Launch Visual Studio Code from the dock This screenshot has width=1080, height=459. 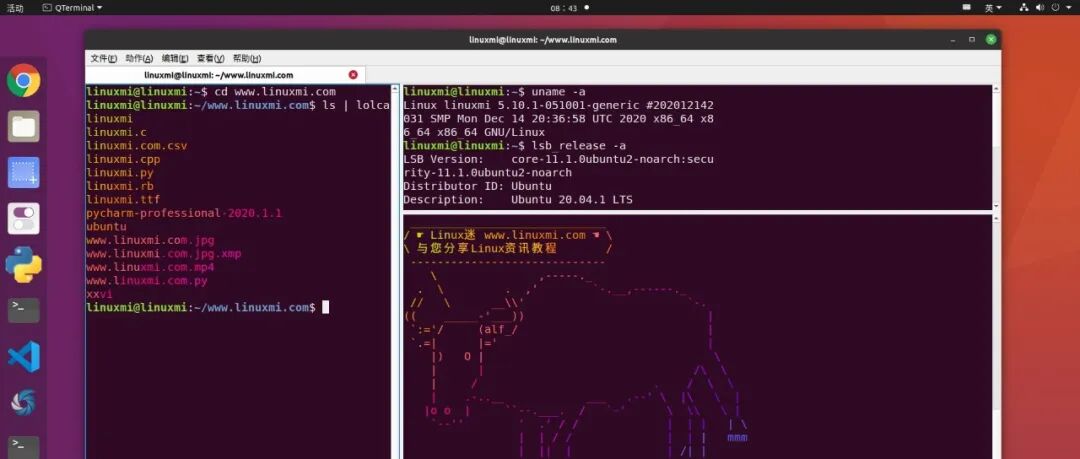[23, 357]
